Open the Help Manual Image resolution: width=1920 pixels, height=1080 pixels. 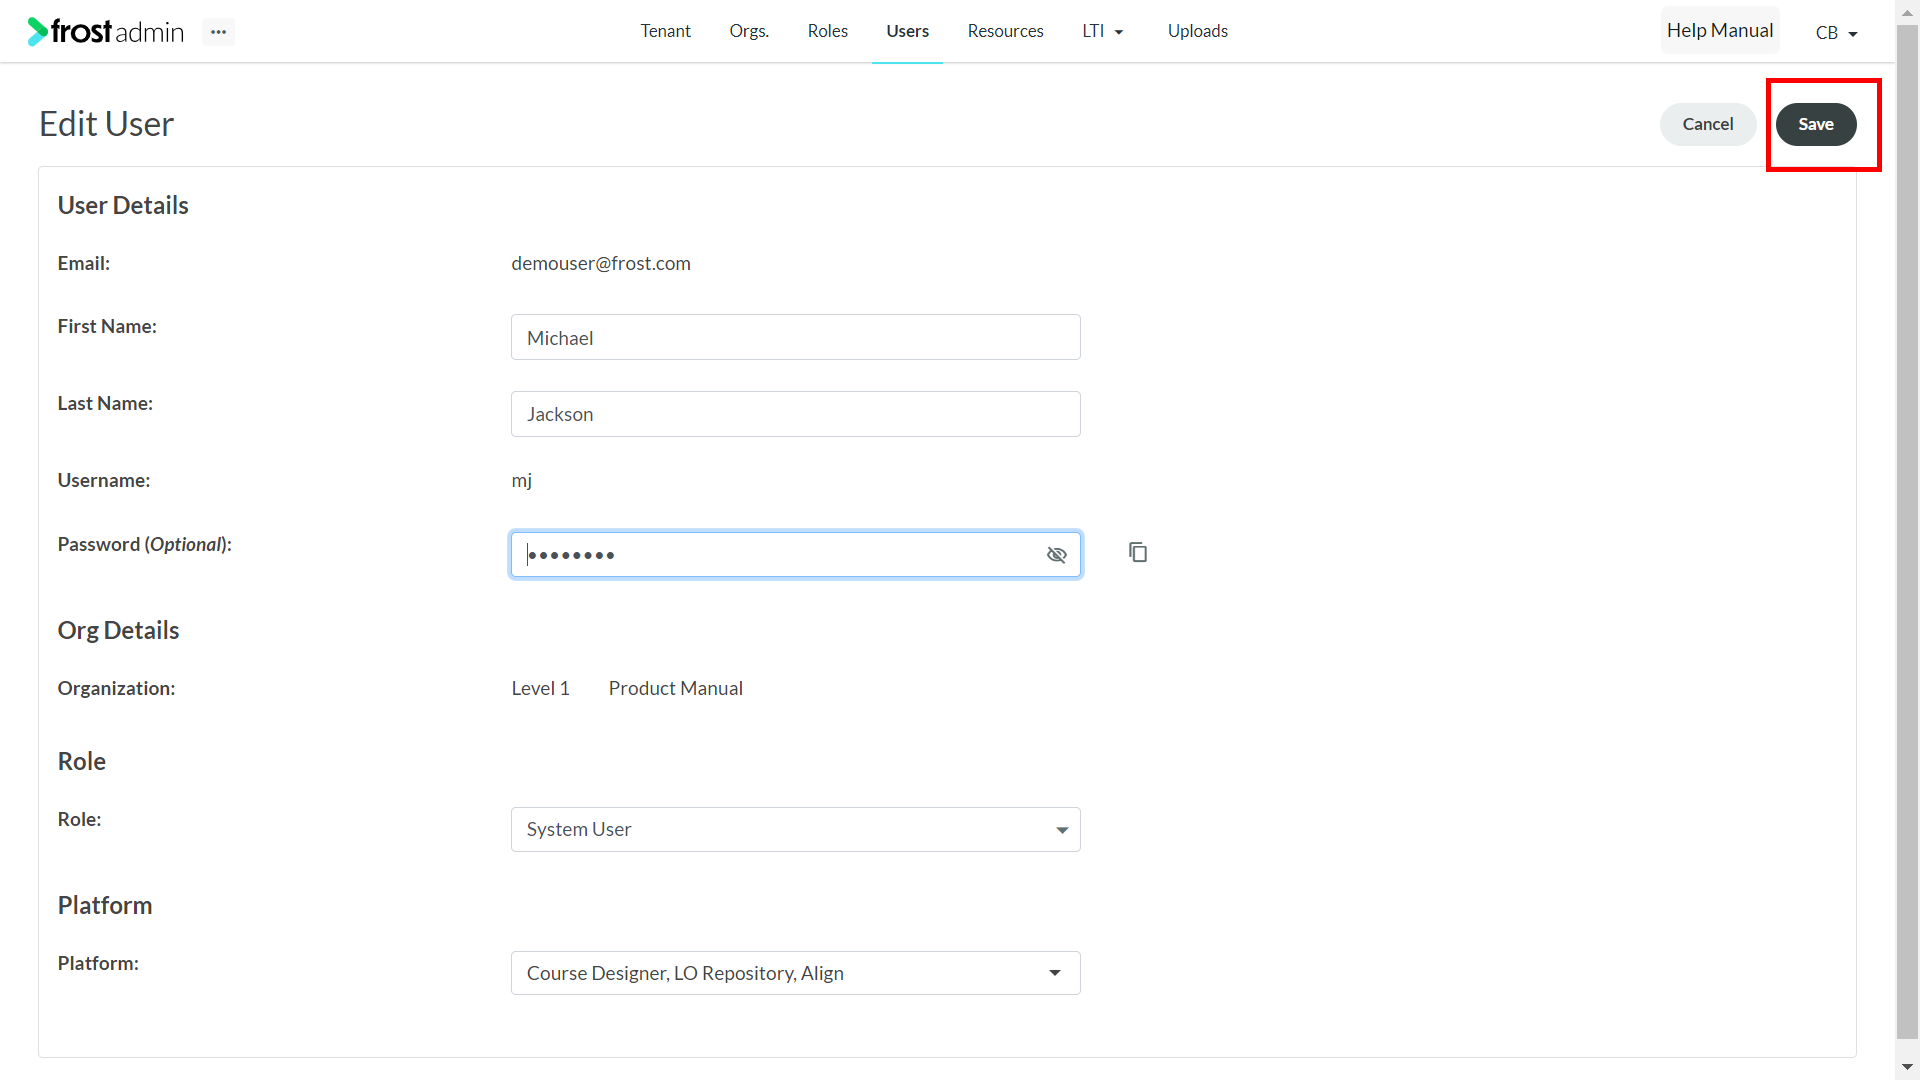click(x=1720, y=31)
